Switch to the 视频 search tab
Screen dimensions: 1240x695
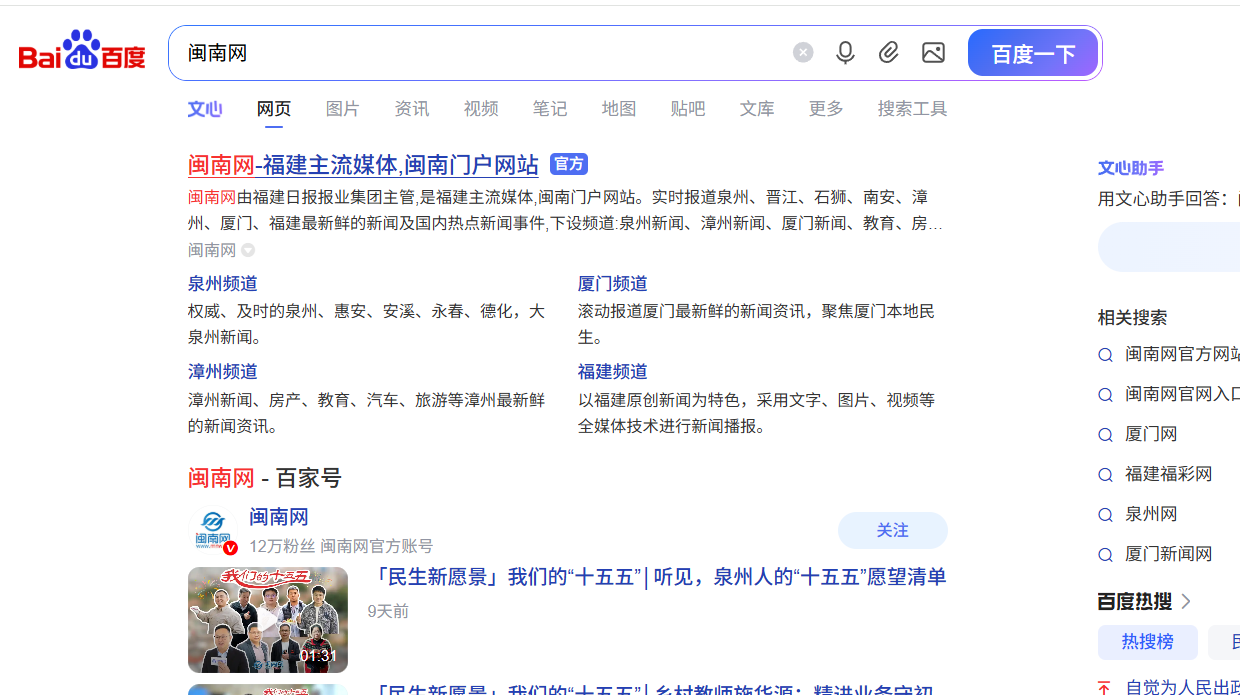point(480,109)
